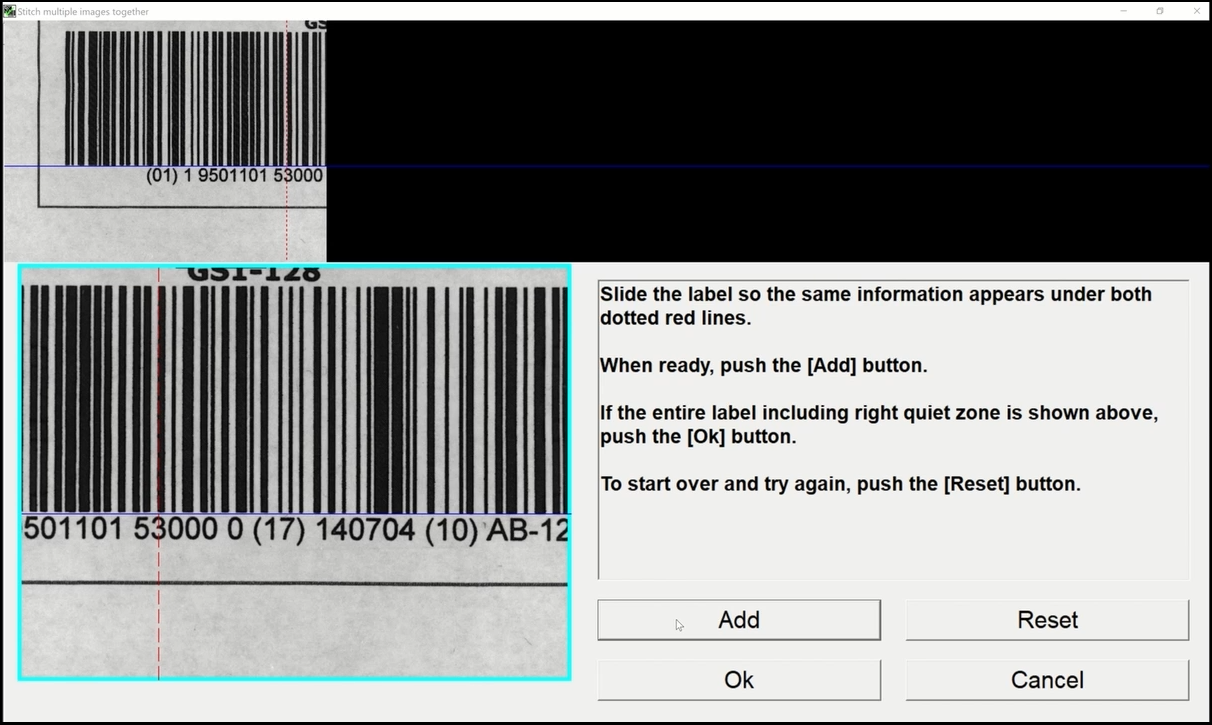Click the app icon in title bar
This screenshot has height=725, width=1212.
(9, 11)
